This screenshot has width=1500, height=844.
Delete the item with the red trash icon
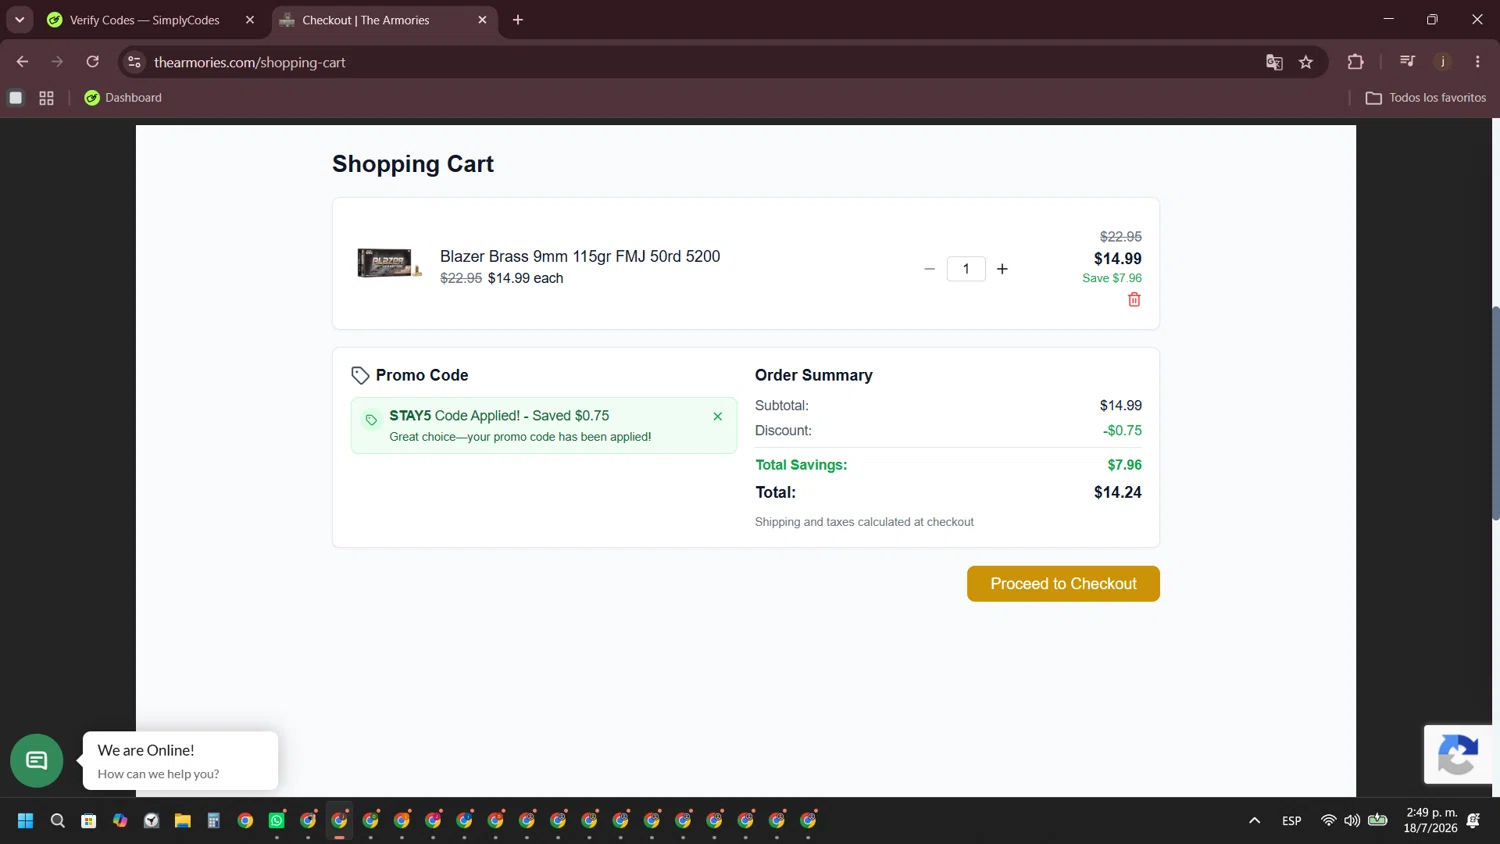click(1134, 300)
